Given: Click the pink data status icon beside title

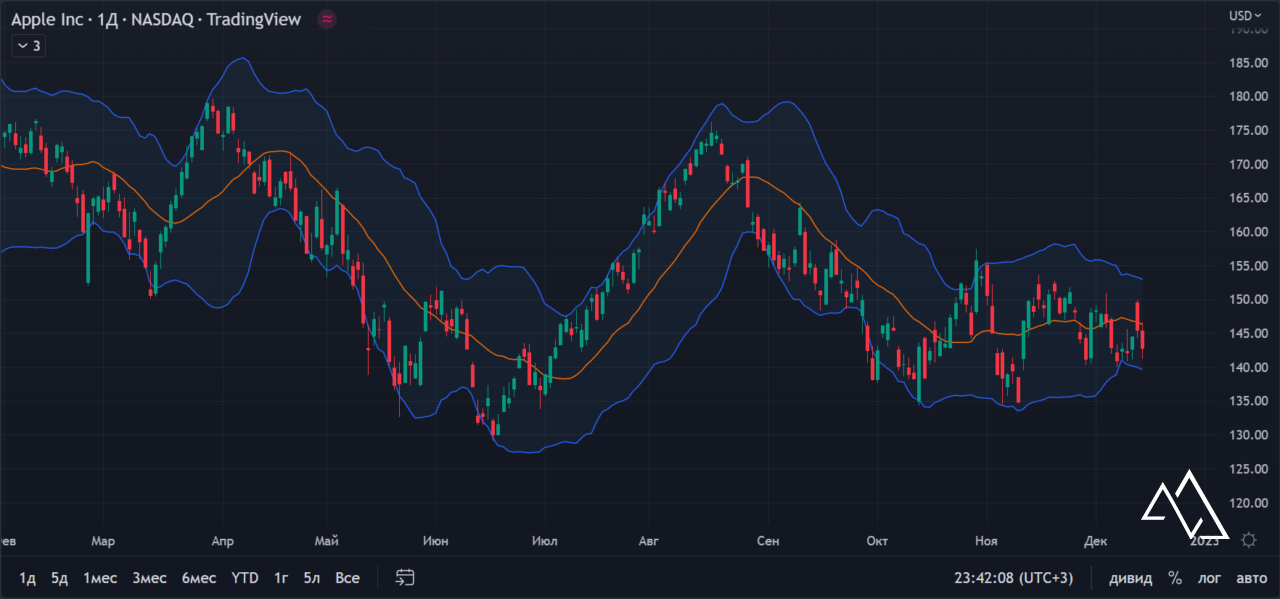Looking at the screenshot, I should point(326,19).
